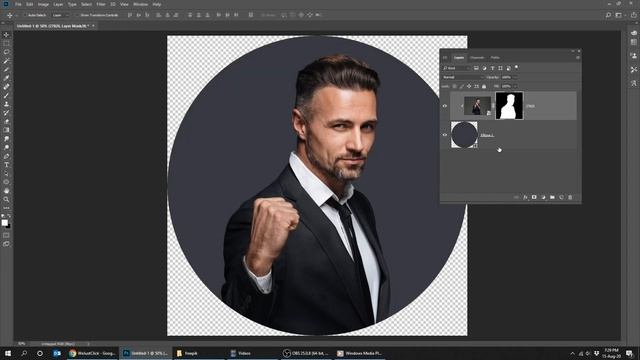Viewport: 640px width, 360px height.
Task: Toggle Show Transform Controls checkbox
Action: pyautogui.click(x=77, y=15)
